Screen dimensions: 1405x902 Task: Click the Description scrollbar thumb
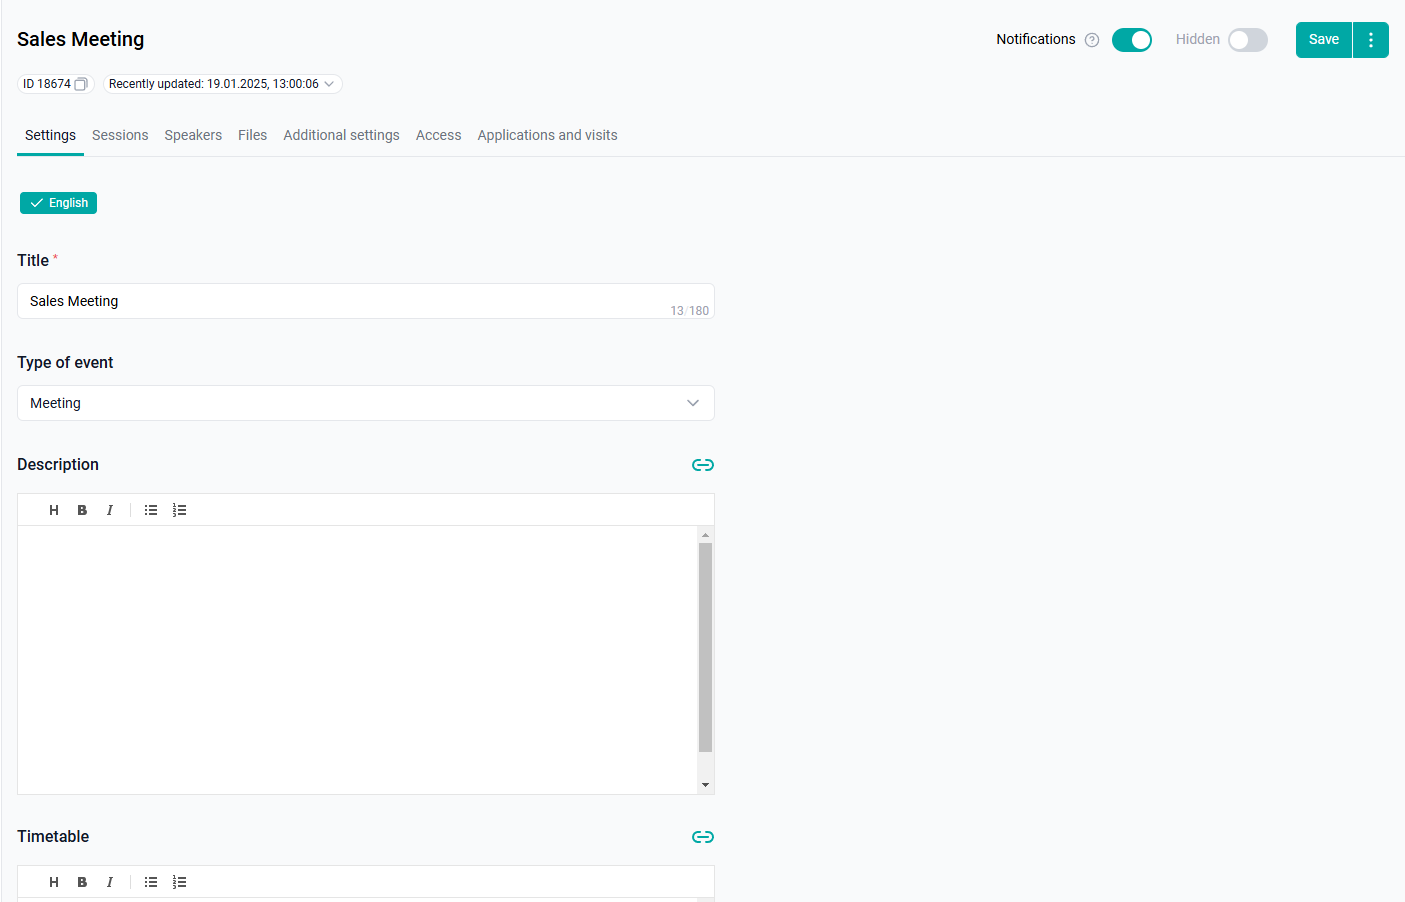(705, 647)
